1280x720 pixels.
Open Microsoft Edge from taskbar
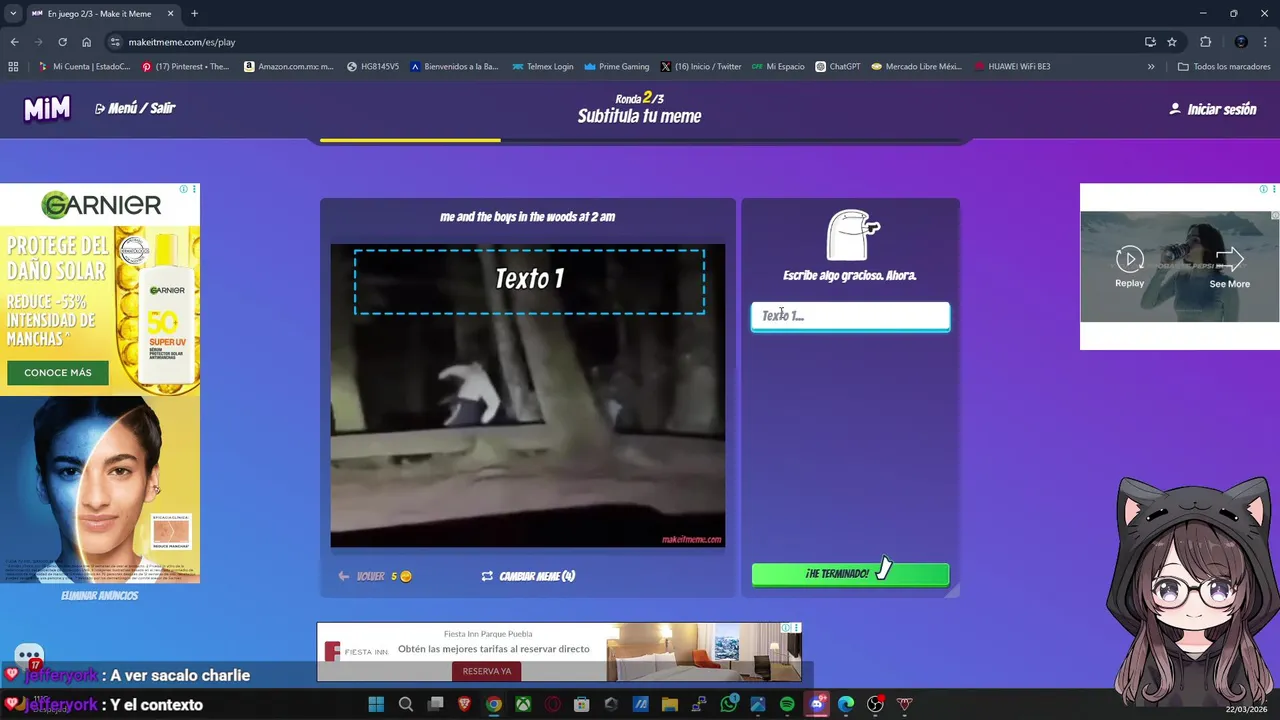pyautogui.click(x=846, y=704)
